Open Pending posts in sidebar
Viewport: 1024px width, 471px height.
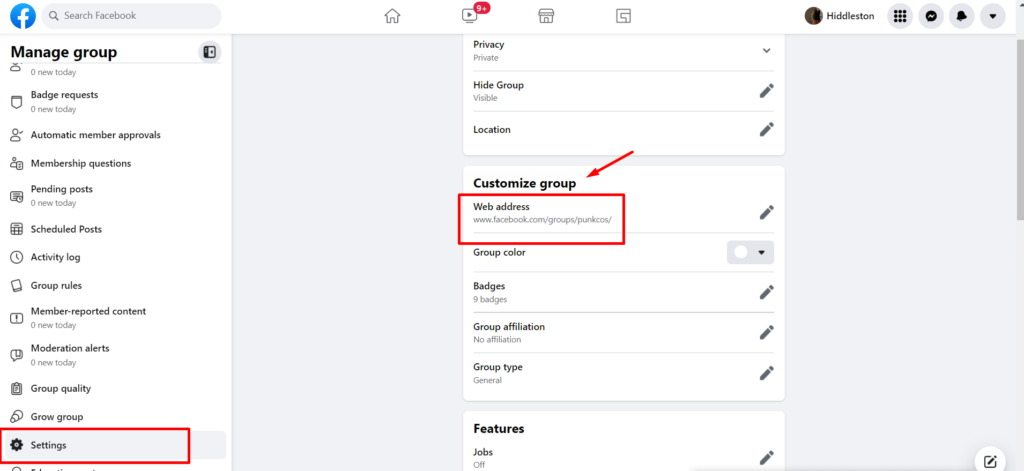click(114, 195)
